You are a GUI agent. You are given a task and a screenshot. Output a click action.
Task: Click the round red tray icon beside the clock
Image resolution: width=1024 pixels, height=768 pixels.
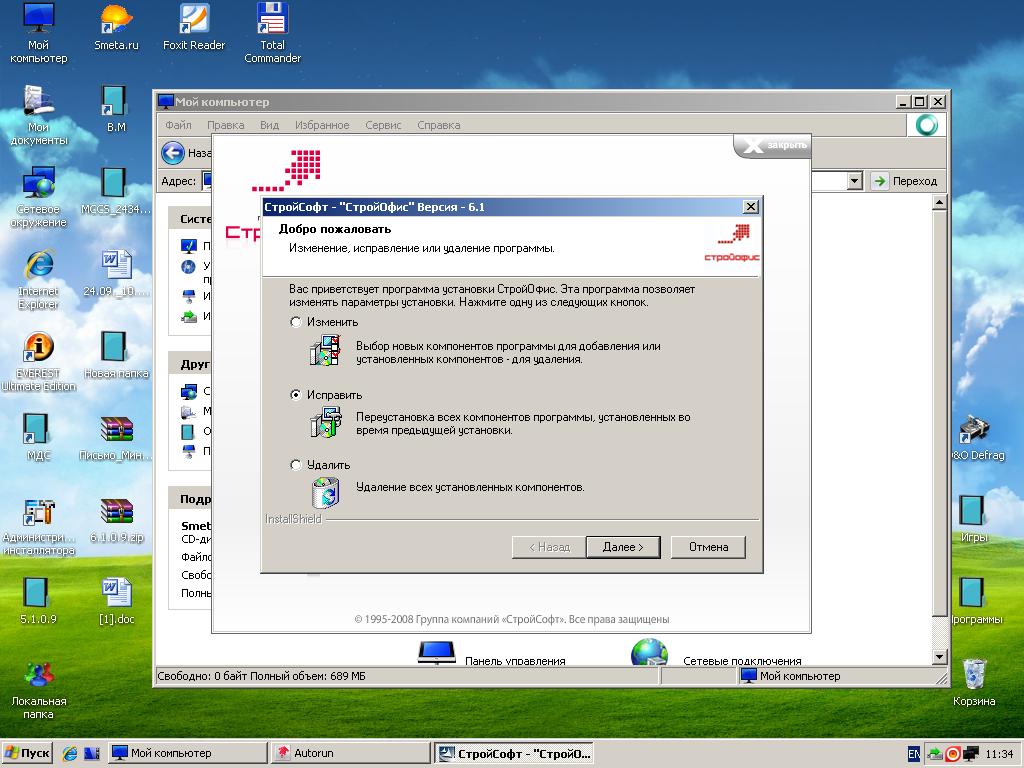pyautogui.click(x=953, y=754)
